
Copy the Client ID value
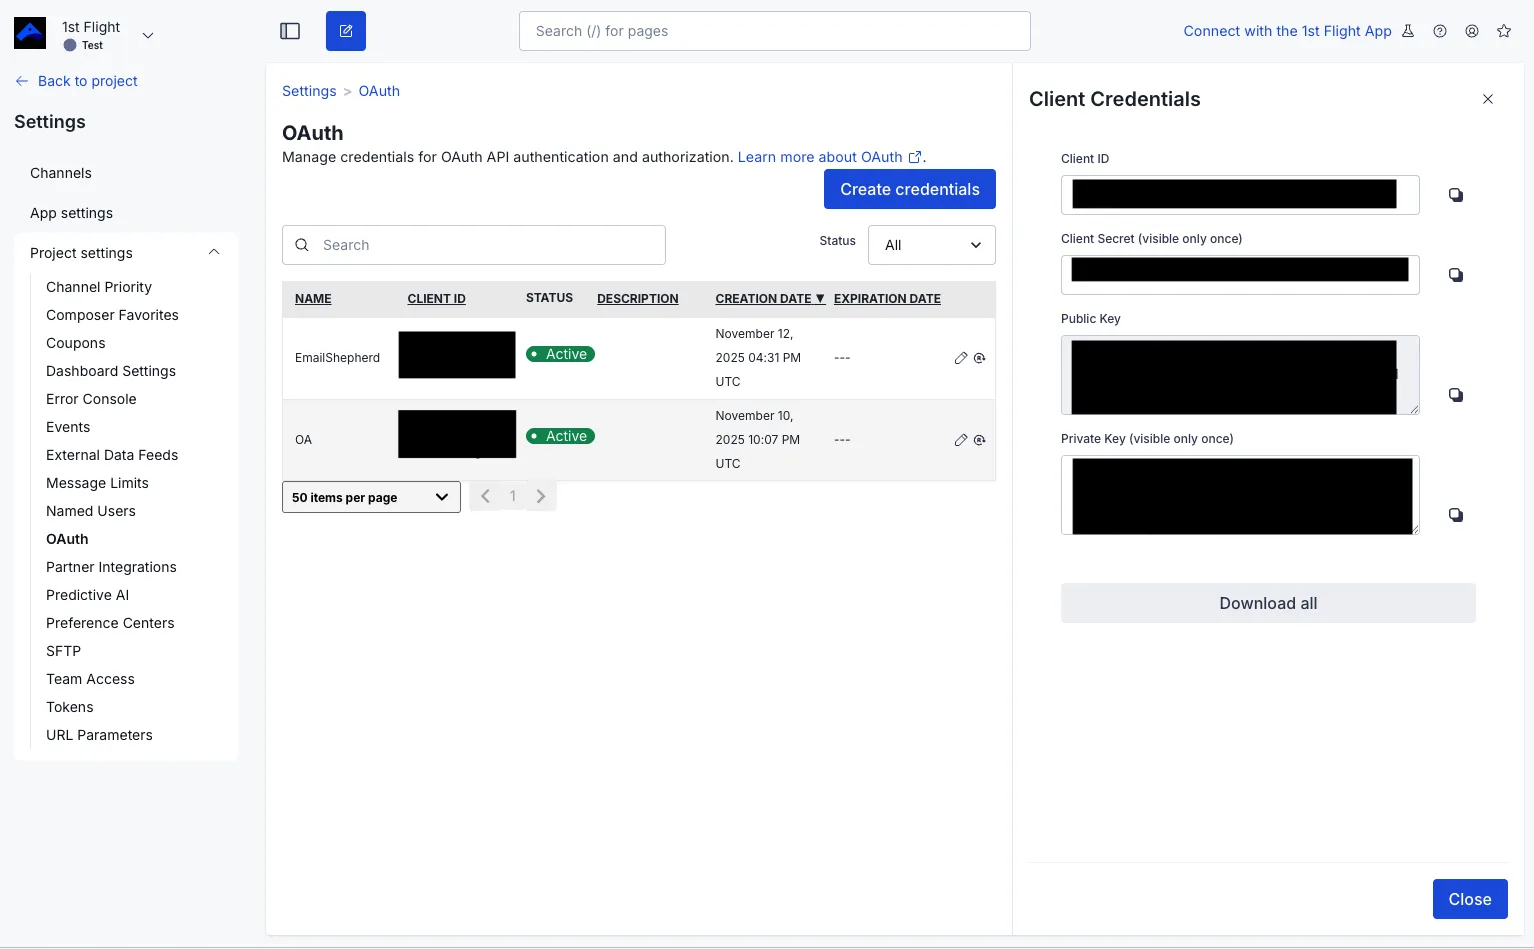(1456, 195)
